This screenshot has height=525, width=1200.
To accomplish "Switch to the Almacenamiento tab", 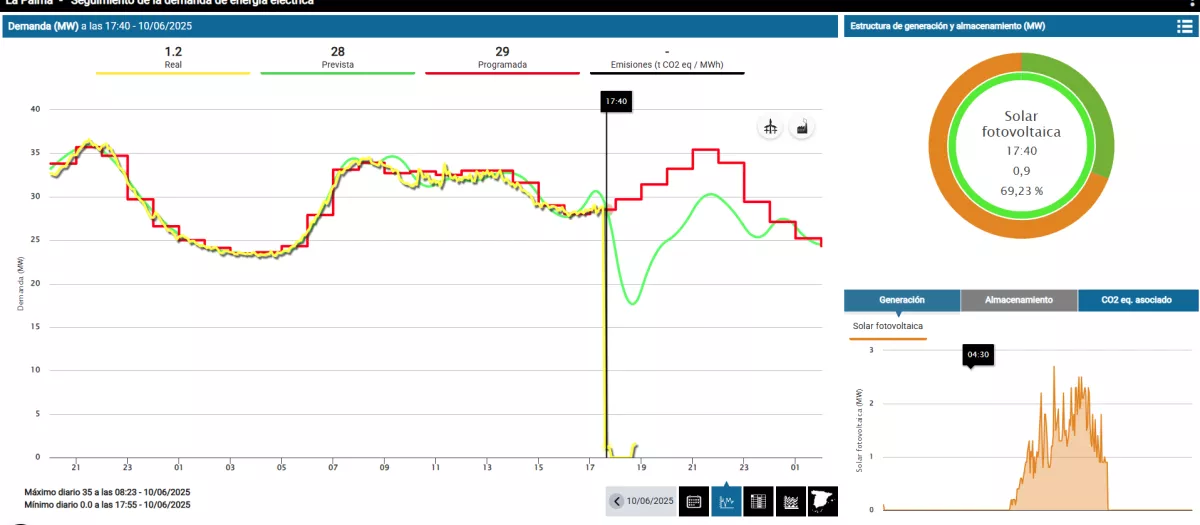I will pos(1019,300).
